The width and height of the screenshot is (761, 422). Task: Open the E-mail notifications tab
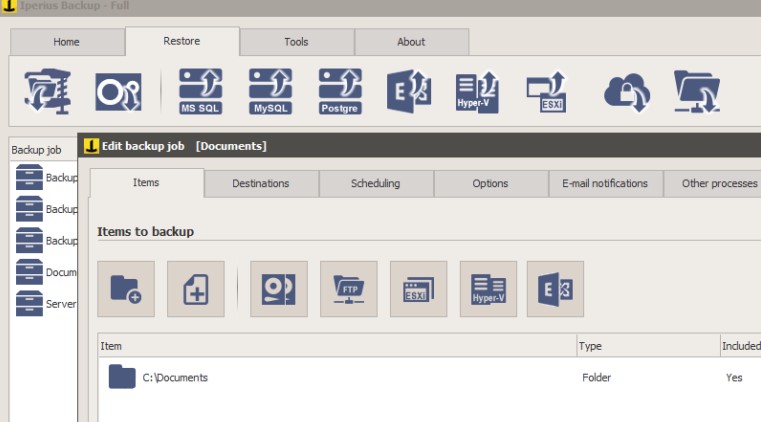[605, 183]
